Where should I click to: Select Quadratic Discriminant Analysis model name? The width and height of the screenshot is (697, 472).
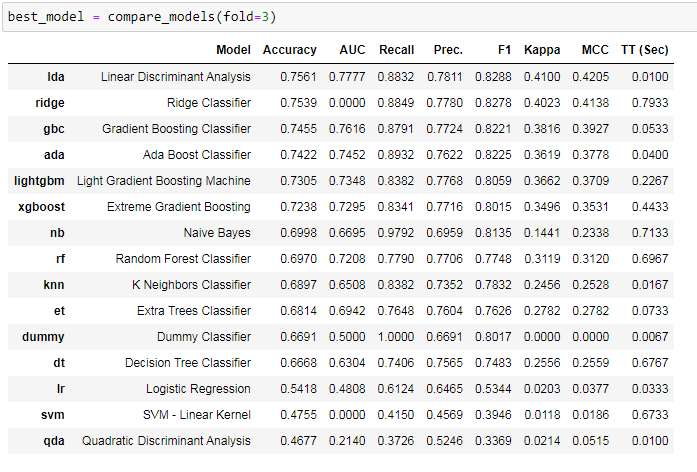click(166, 441)
